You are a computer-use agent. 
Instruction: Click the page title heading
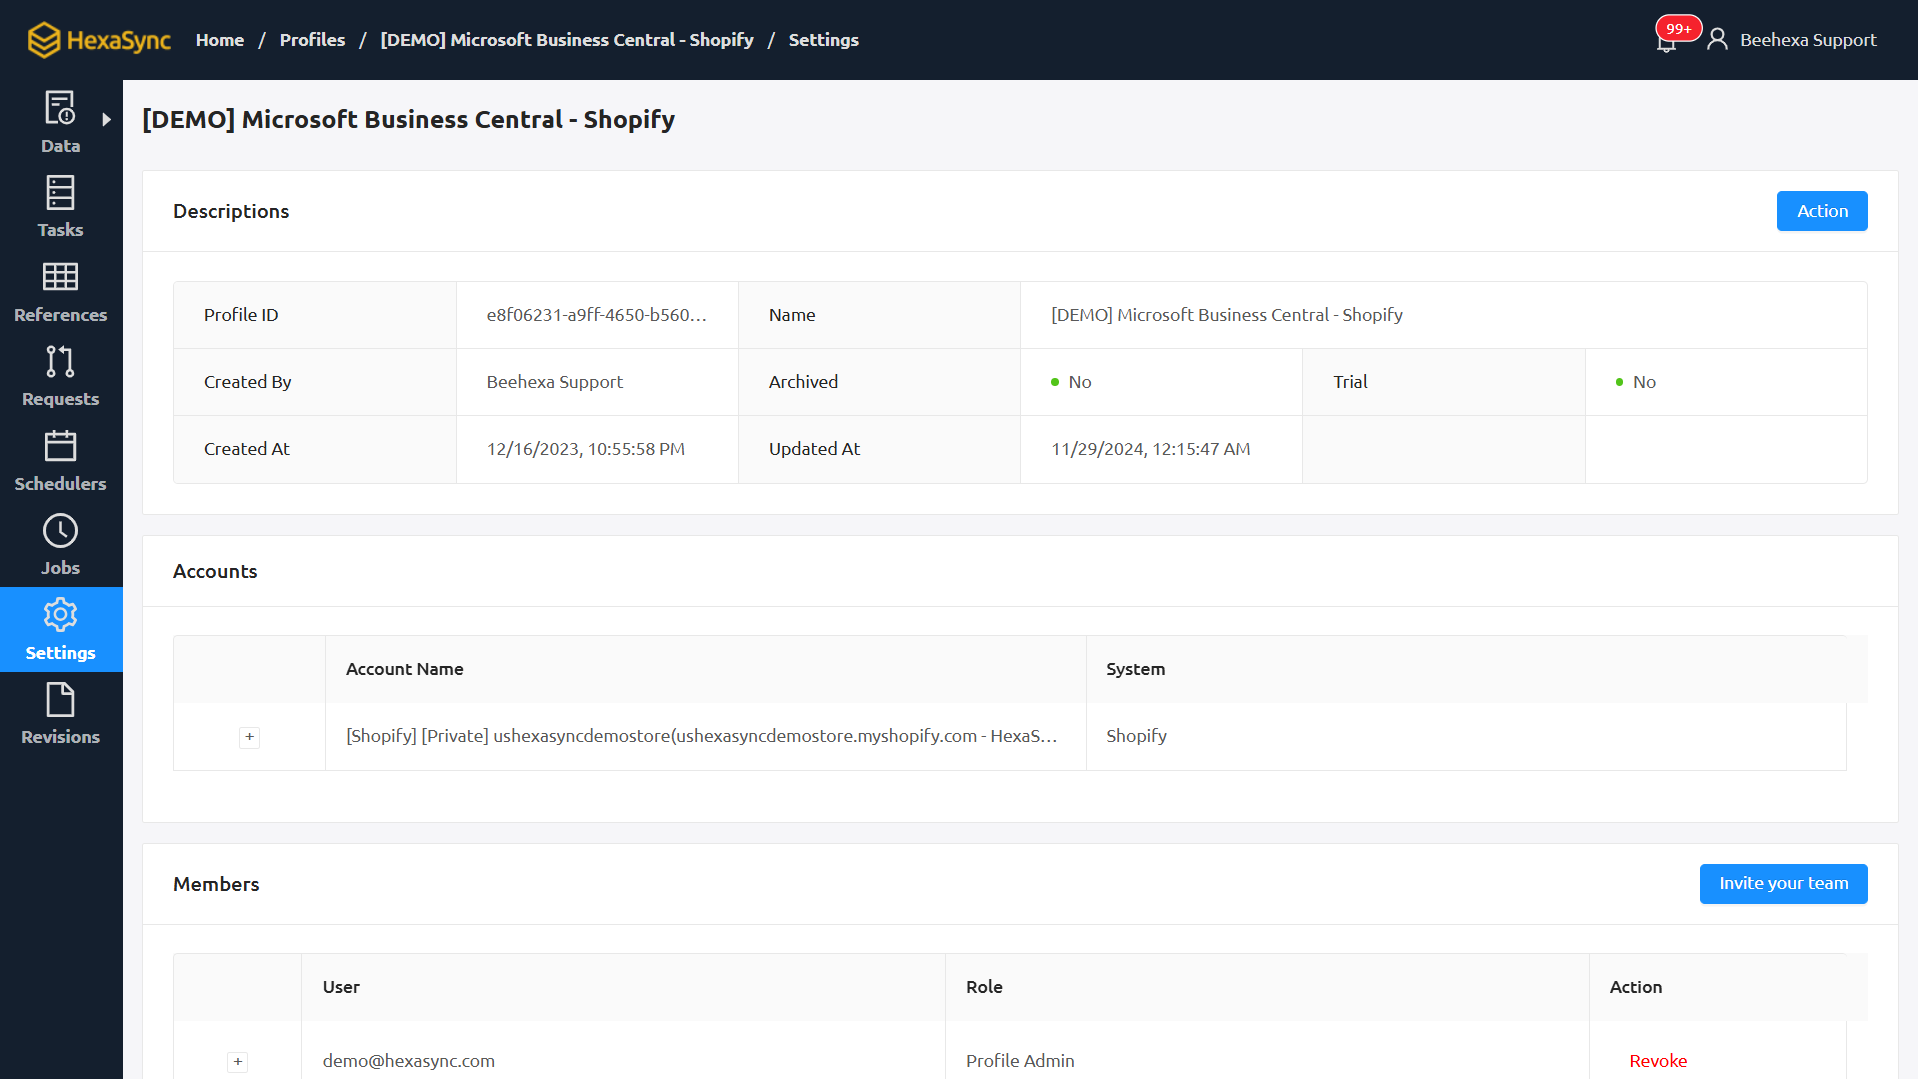(x=408, y=119)
